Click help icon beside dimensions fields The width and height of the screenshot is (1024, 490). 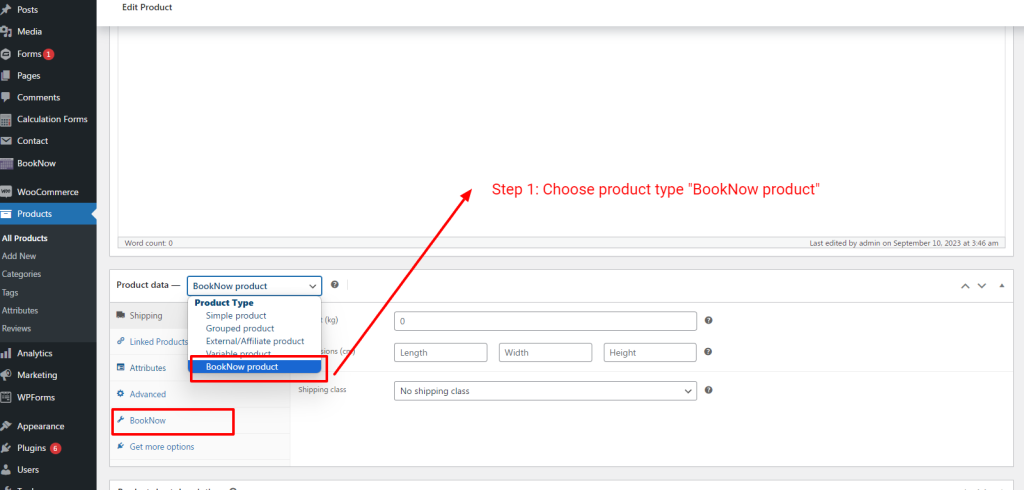coord(709,351)
